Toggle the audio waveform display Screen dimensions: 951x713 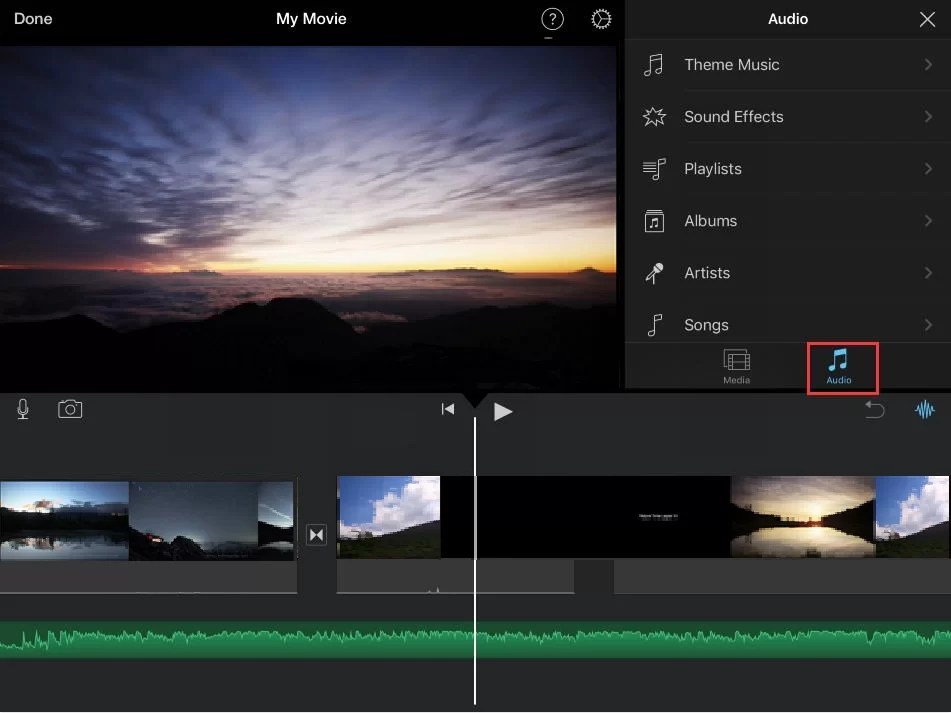925,409
